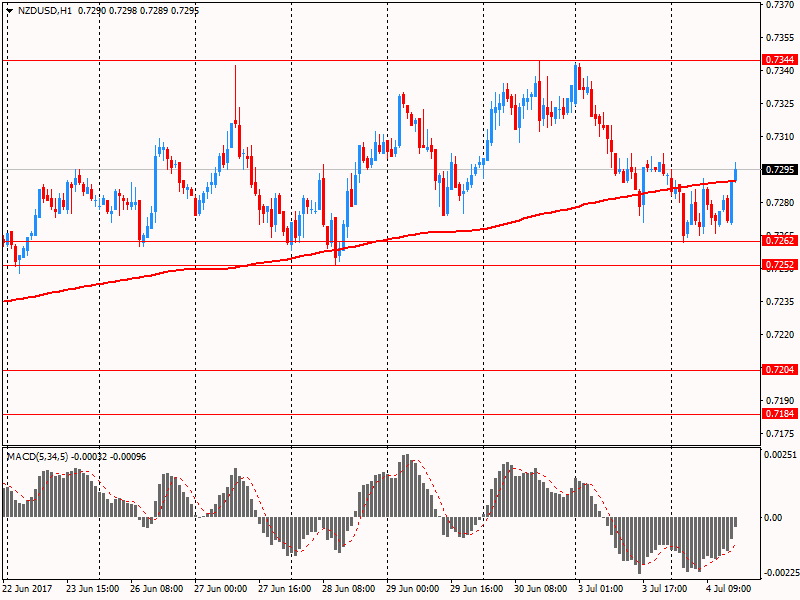Click the OHLC values 0.7290 0.7298 0.7289 0.7295
Image resolution: width=800 pixels, height=600 pixels.
[138, 10]
